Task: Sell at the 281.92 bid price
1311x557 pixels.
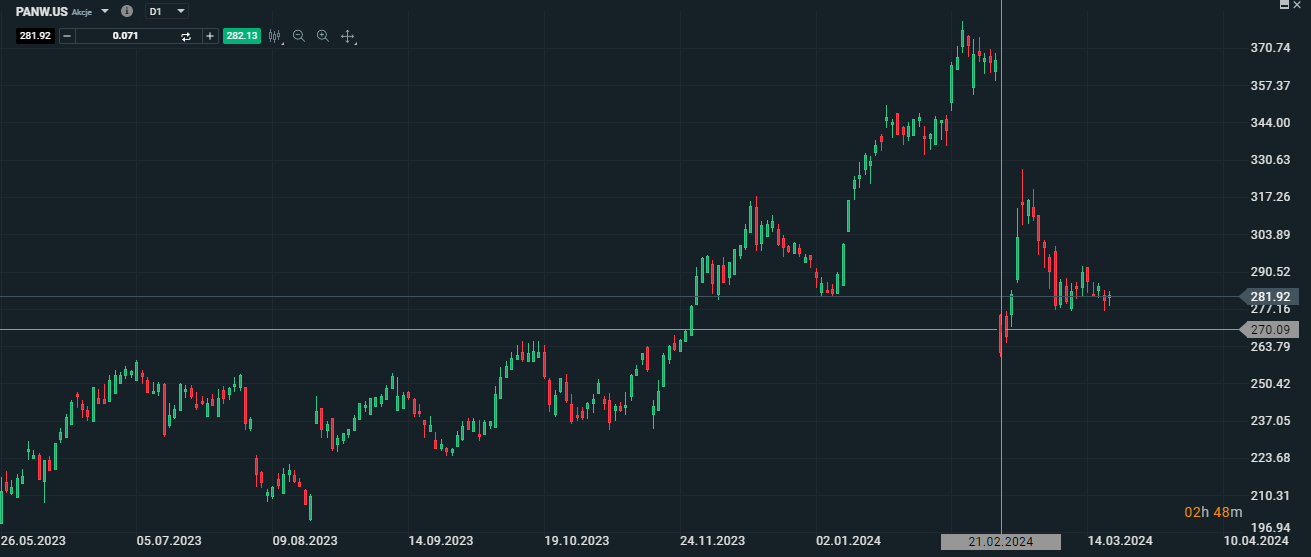Action: click(x=35, y=36)
